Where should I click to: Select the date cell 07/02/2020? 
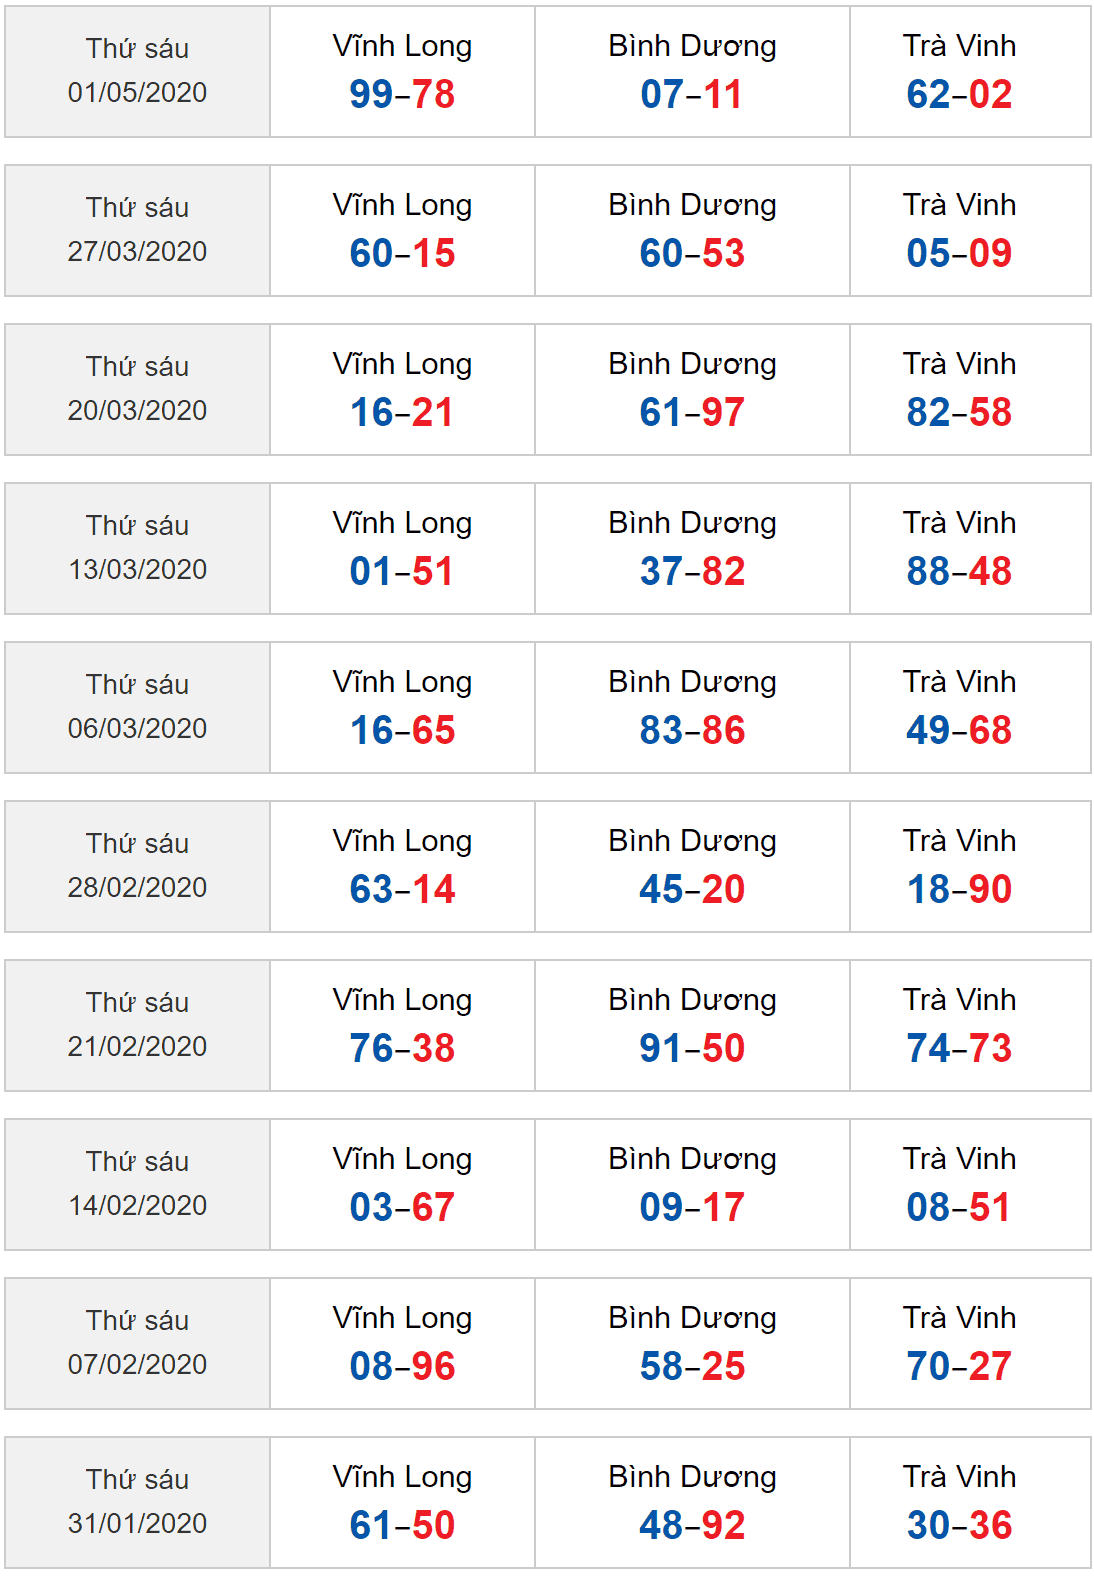pos(137,1344)
